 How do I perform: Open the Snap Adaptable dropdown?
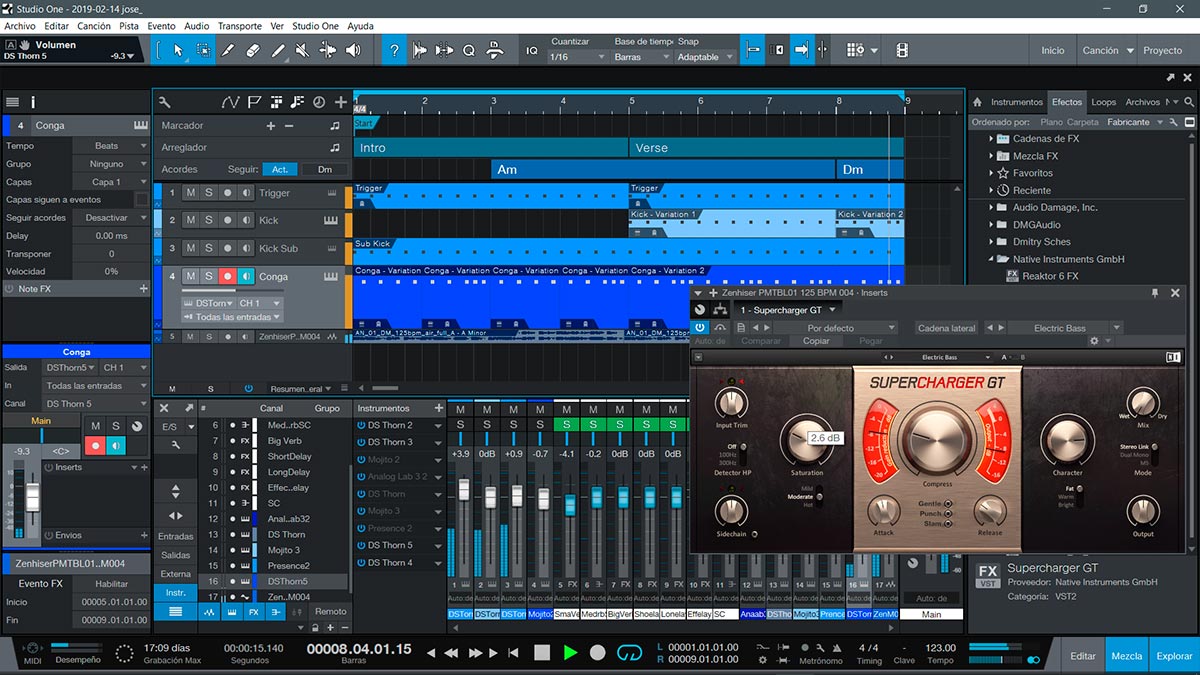pyautogui.click(x=705, y=57)
